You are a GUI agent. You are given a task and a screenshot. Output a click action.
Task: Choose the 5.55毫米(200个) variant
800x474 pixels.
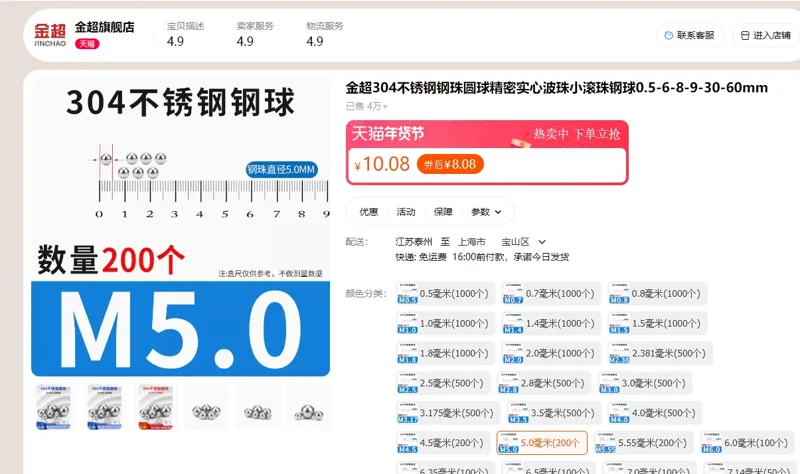pos(643,443)
